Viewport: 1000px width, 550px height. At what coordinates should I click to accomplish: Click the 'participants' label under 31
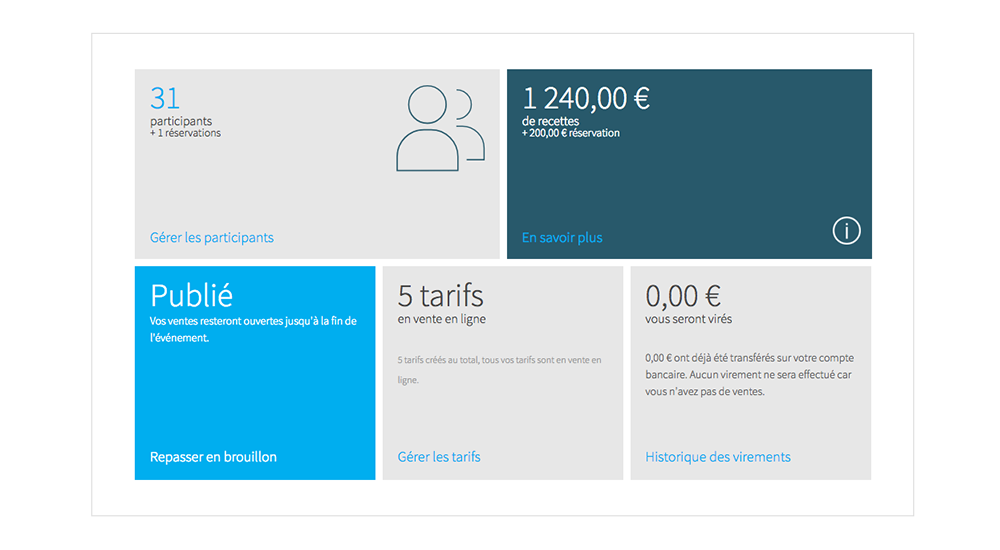181,121
